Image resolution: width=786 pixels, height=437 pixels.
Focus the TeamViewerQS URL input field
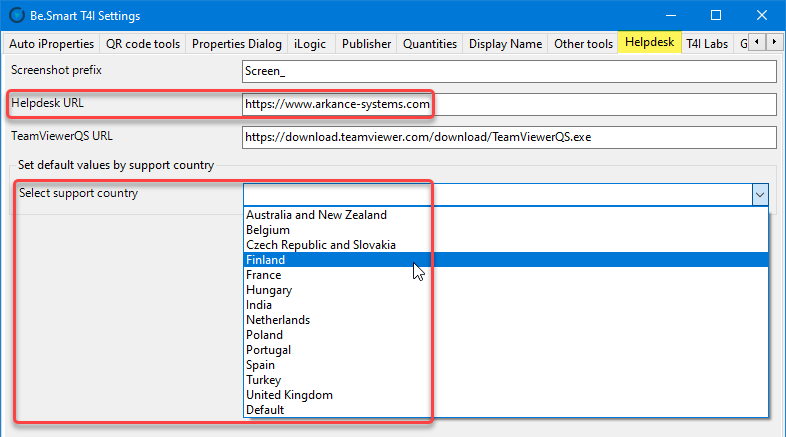click(x=509, y=137)
